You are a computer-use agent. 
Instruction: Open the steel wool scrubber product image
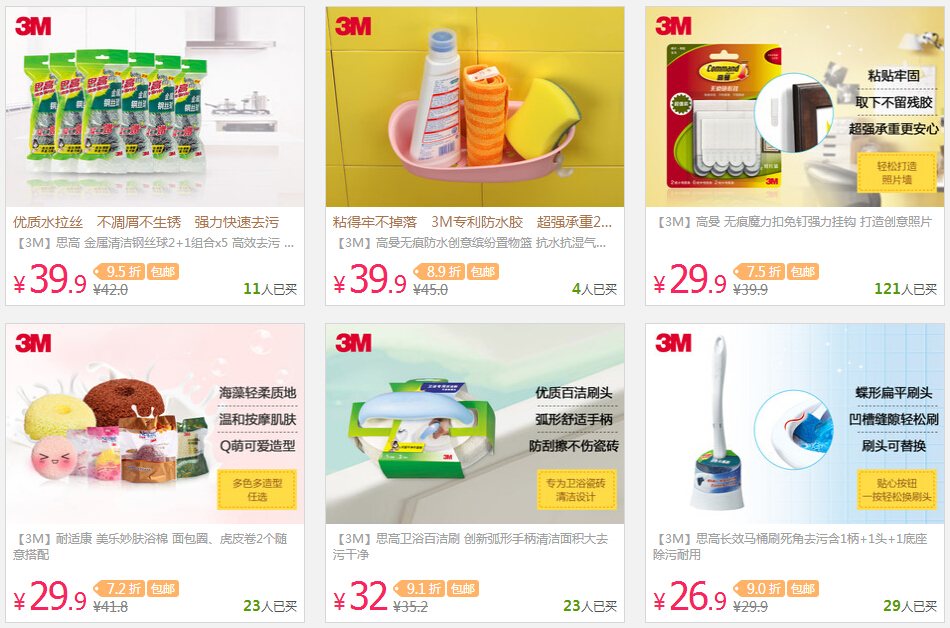coord(155,107)
